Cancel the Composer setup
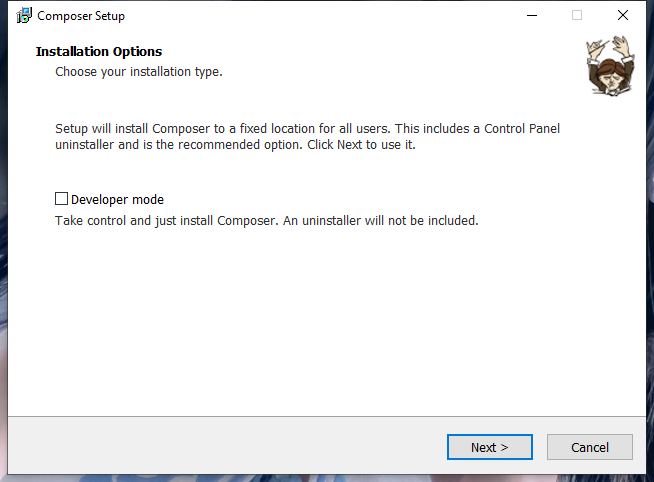654x482 pixels. [x=590, y=447]
